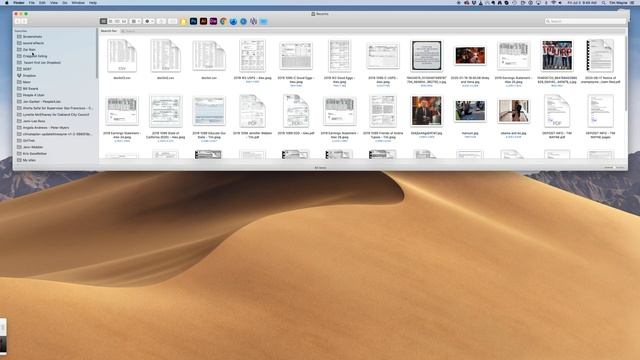Open the Help menu
Image resolution: width=640 pixels, height=360 pixels.
coord(93,2)
